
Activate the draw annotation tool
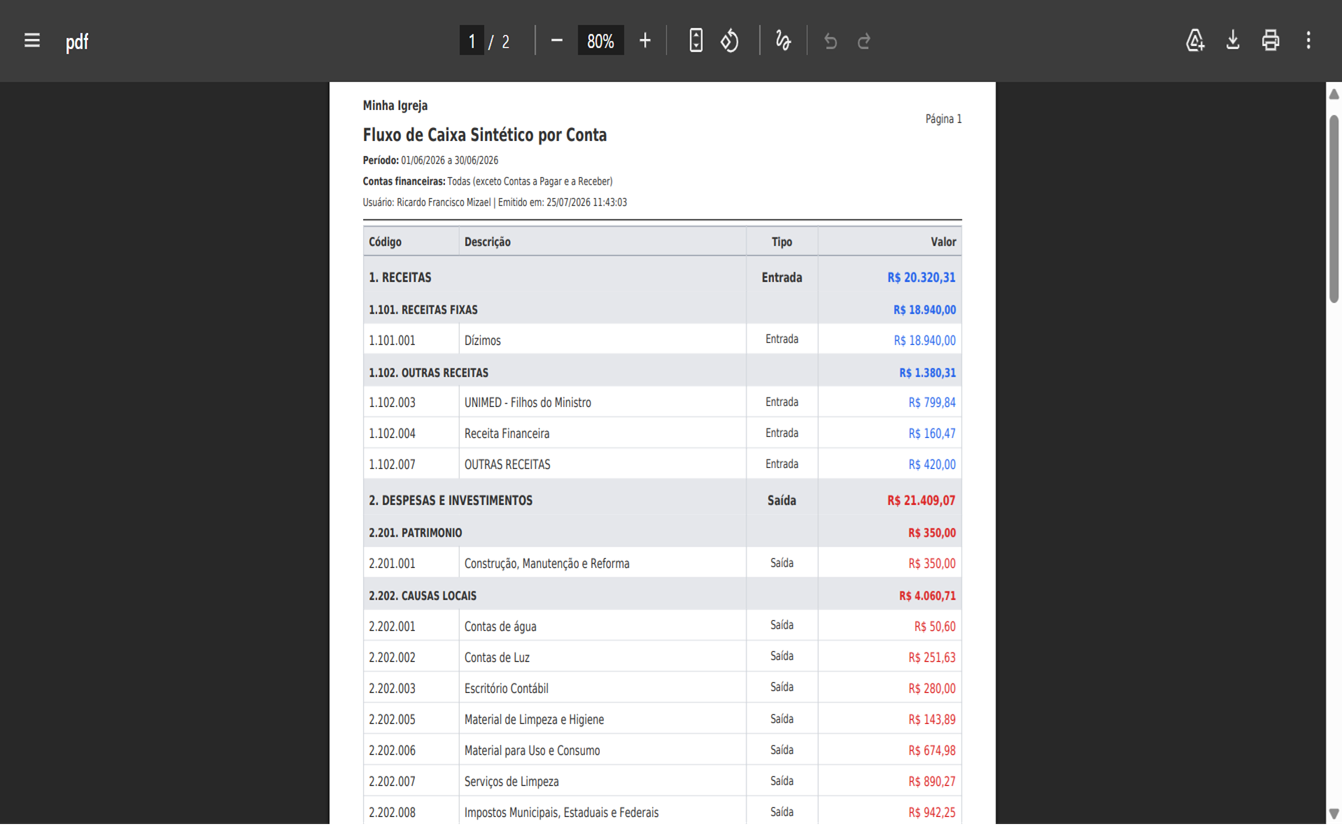click(783, 41)
